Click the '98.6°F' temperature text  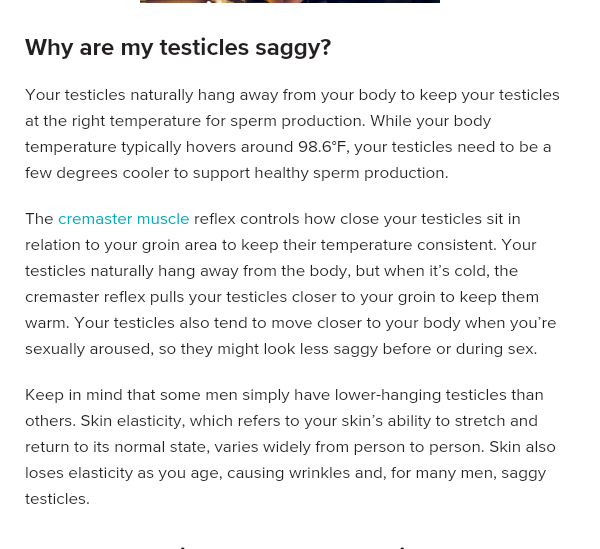click(x=322, y=147)
